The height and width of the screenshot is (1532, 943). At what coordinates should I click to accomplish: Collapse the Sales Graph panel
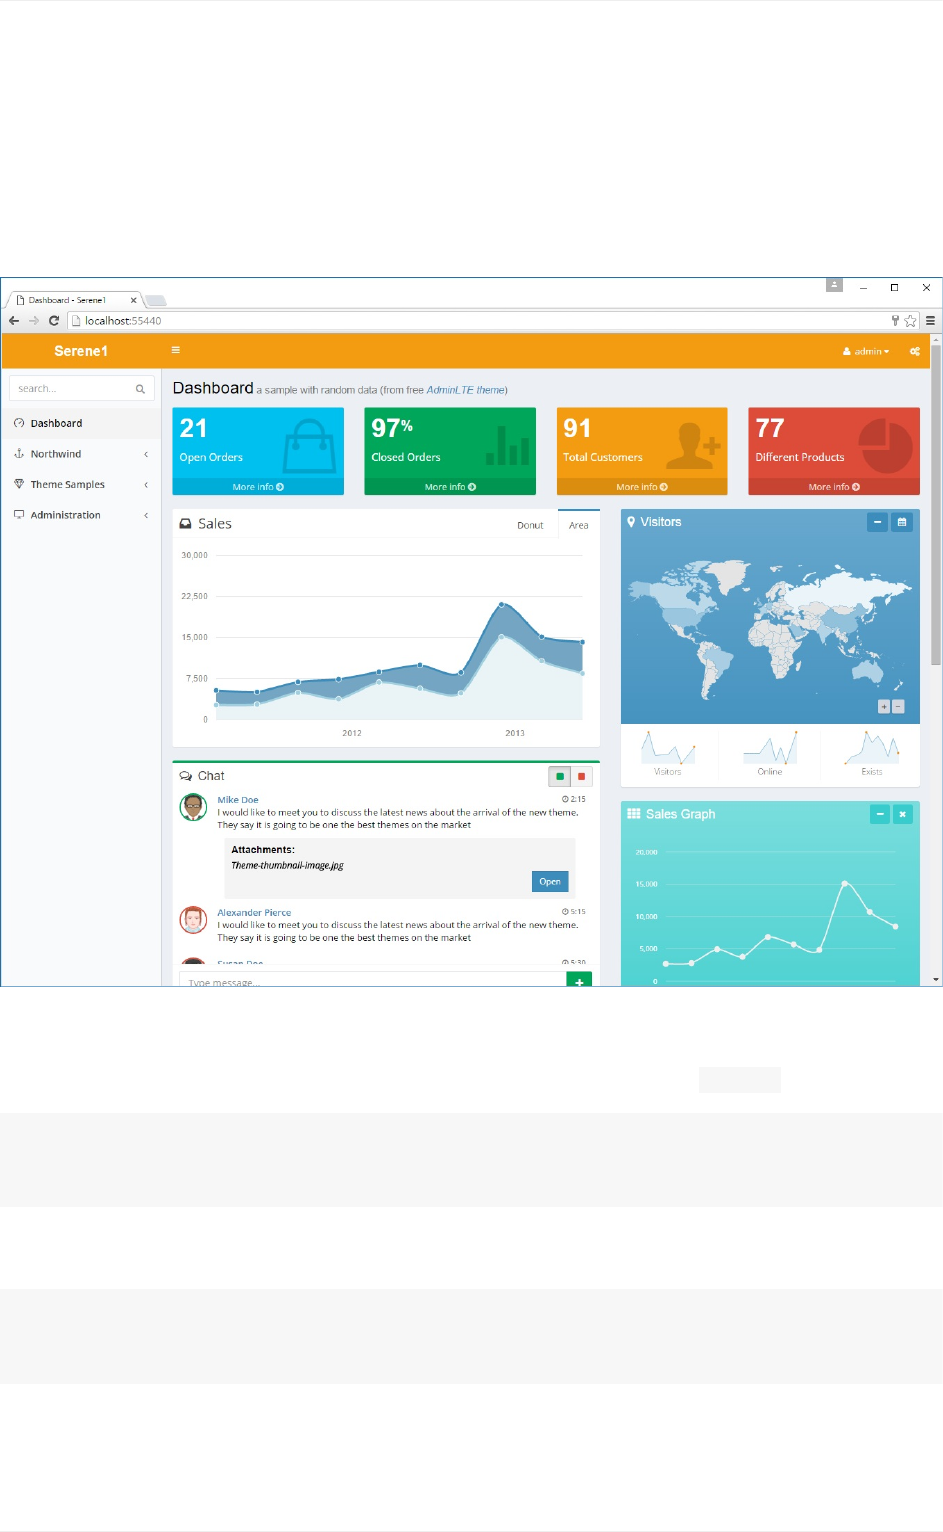(x=880, y=814)
